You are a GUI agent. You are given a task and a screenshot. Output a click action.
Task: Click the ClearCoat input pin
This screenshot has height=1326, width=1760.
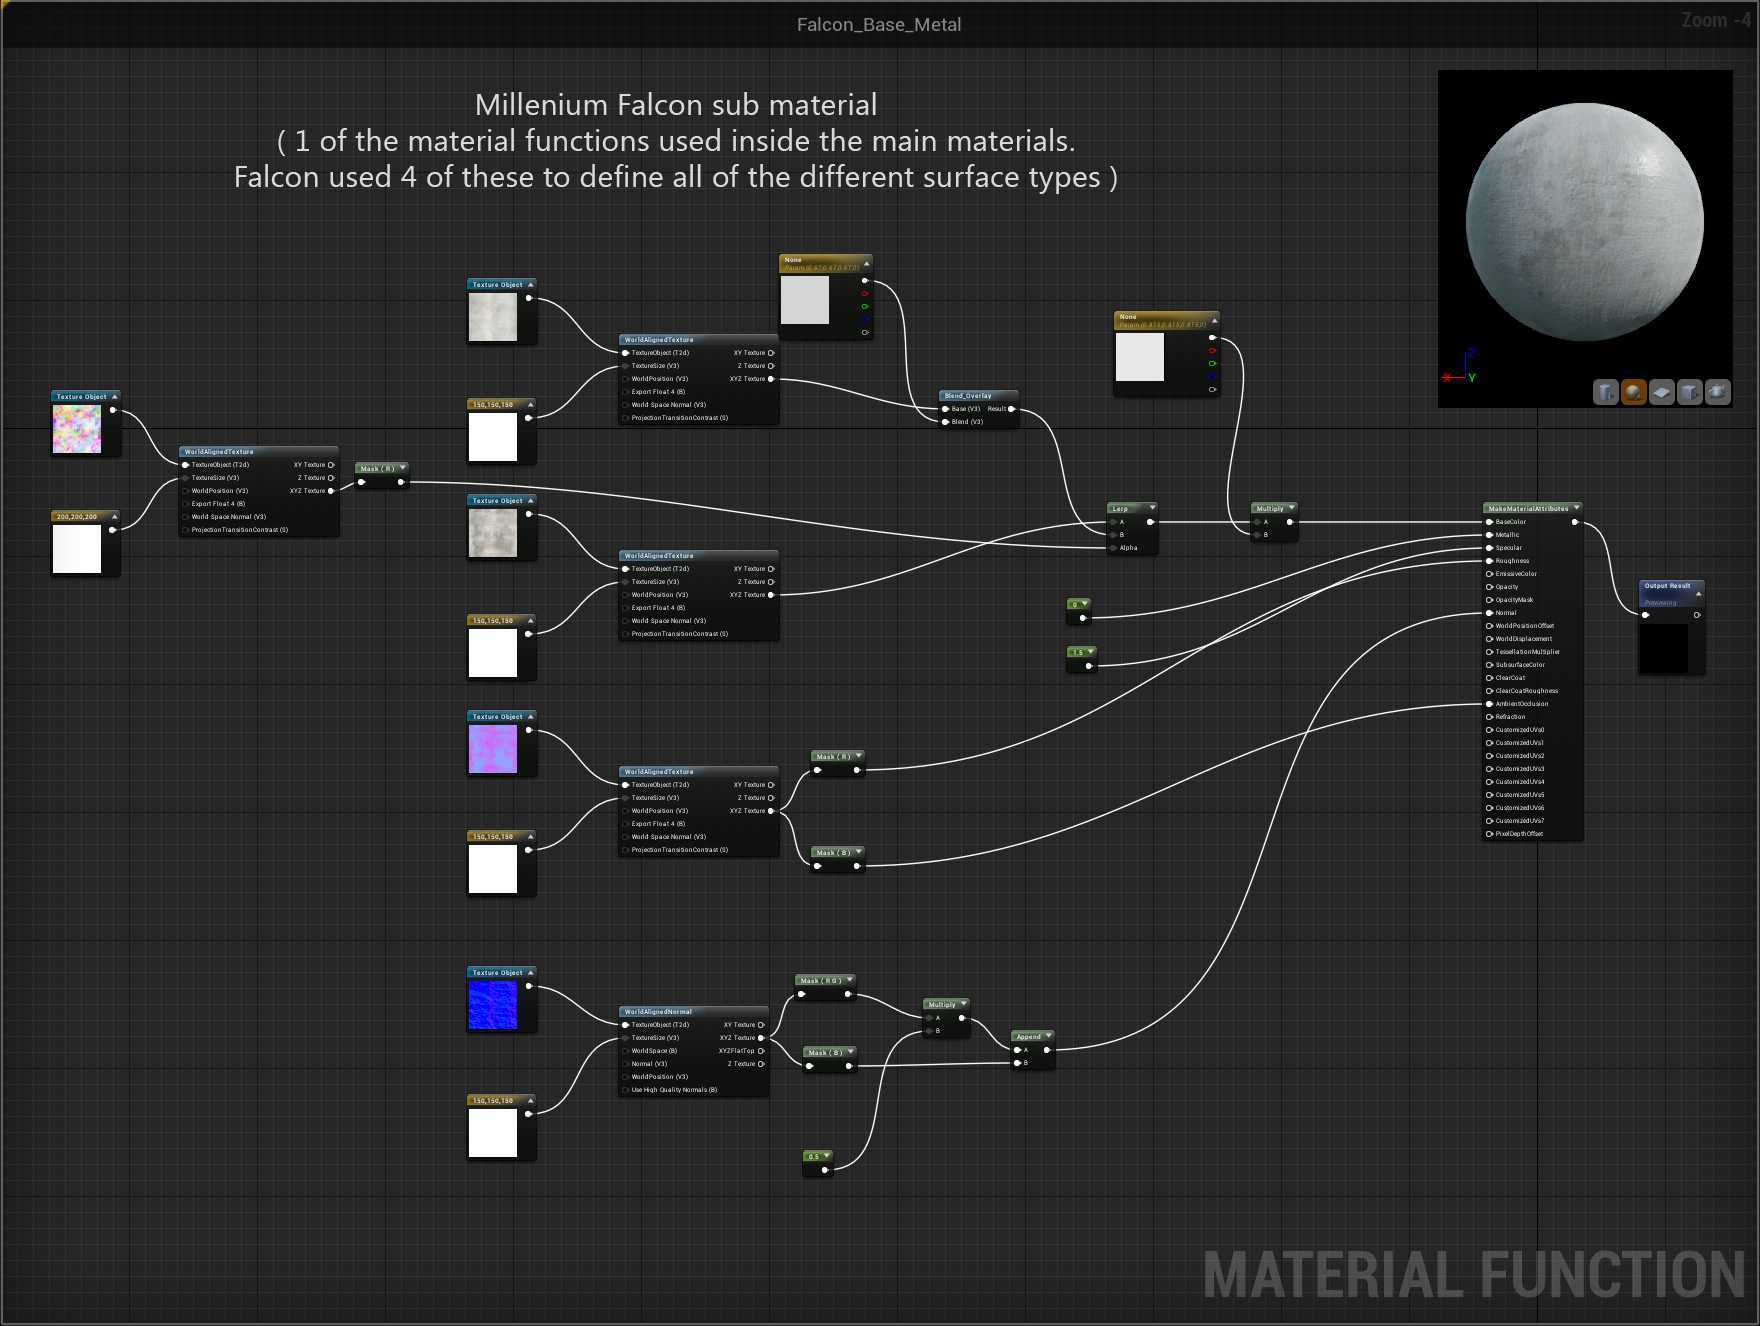(1489, 678)
